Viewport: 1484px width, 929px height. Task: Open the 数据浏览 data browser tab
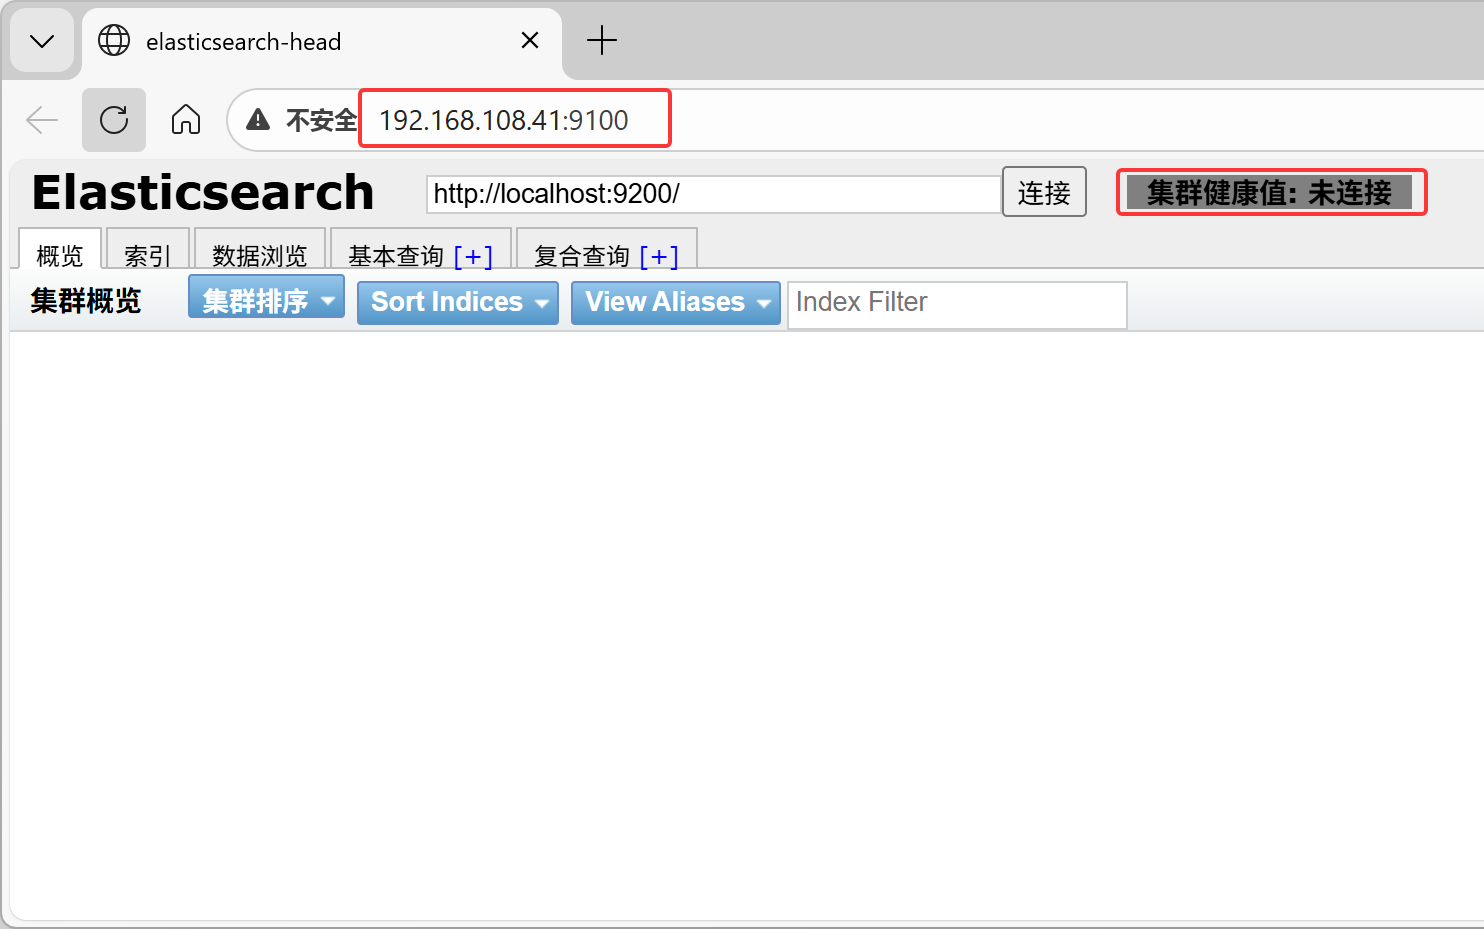(x=260, y=250)
